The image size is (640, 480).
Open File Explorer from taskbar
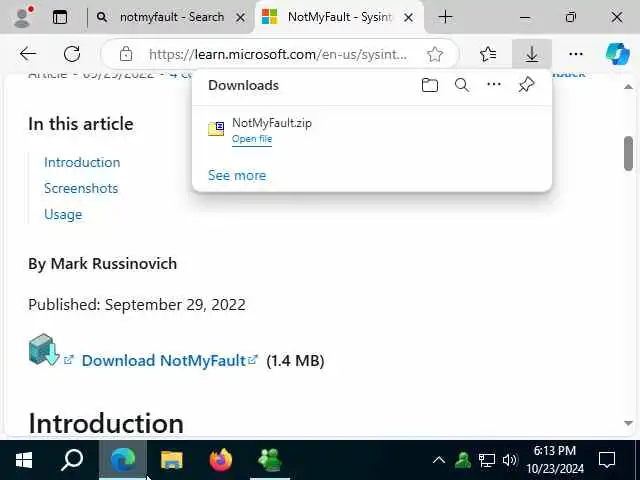[172, 460]
